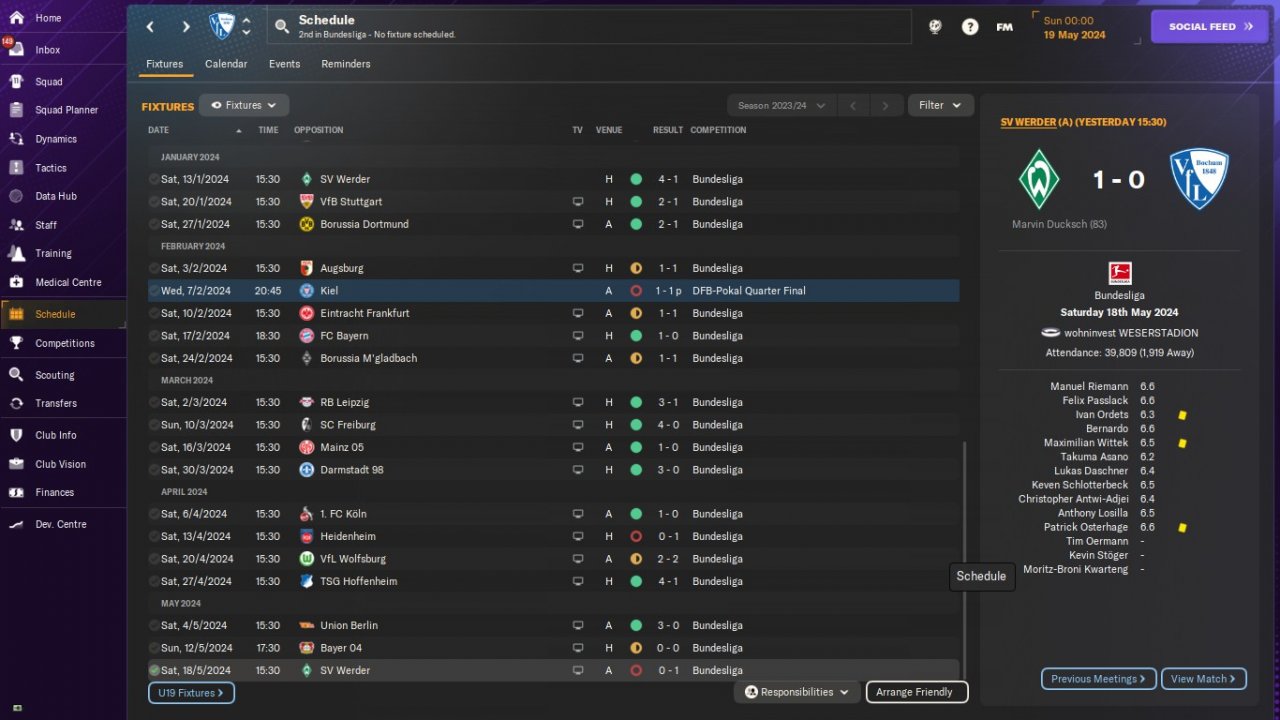This screenshot has height=720, width=1280.
Task: Click the down chevron beside the club badge
Action: 247,33
